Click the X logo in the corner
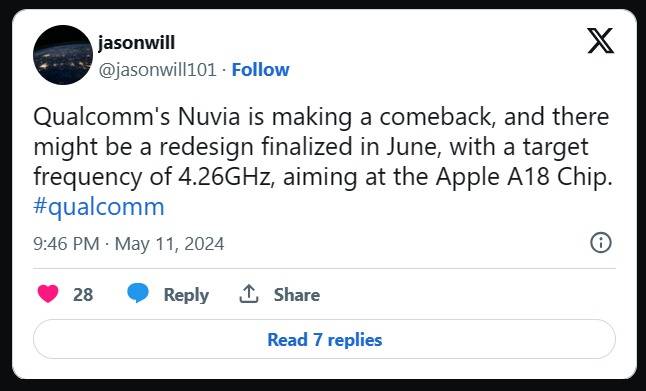This screenshot has height=391, width=646. [x=601, y=41]
